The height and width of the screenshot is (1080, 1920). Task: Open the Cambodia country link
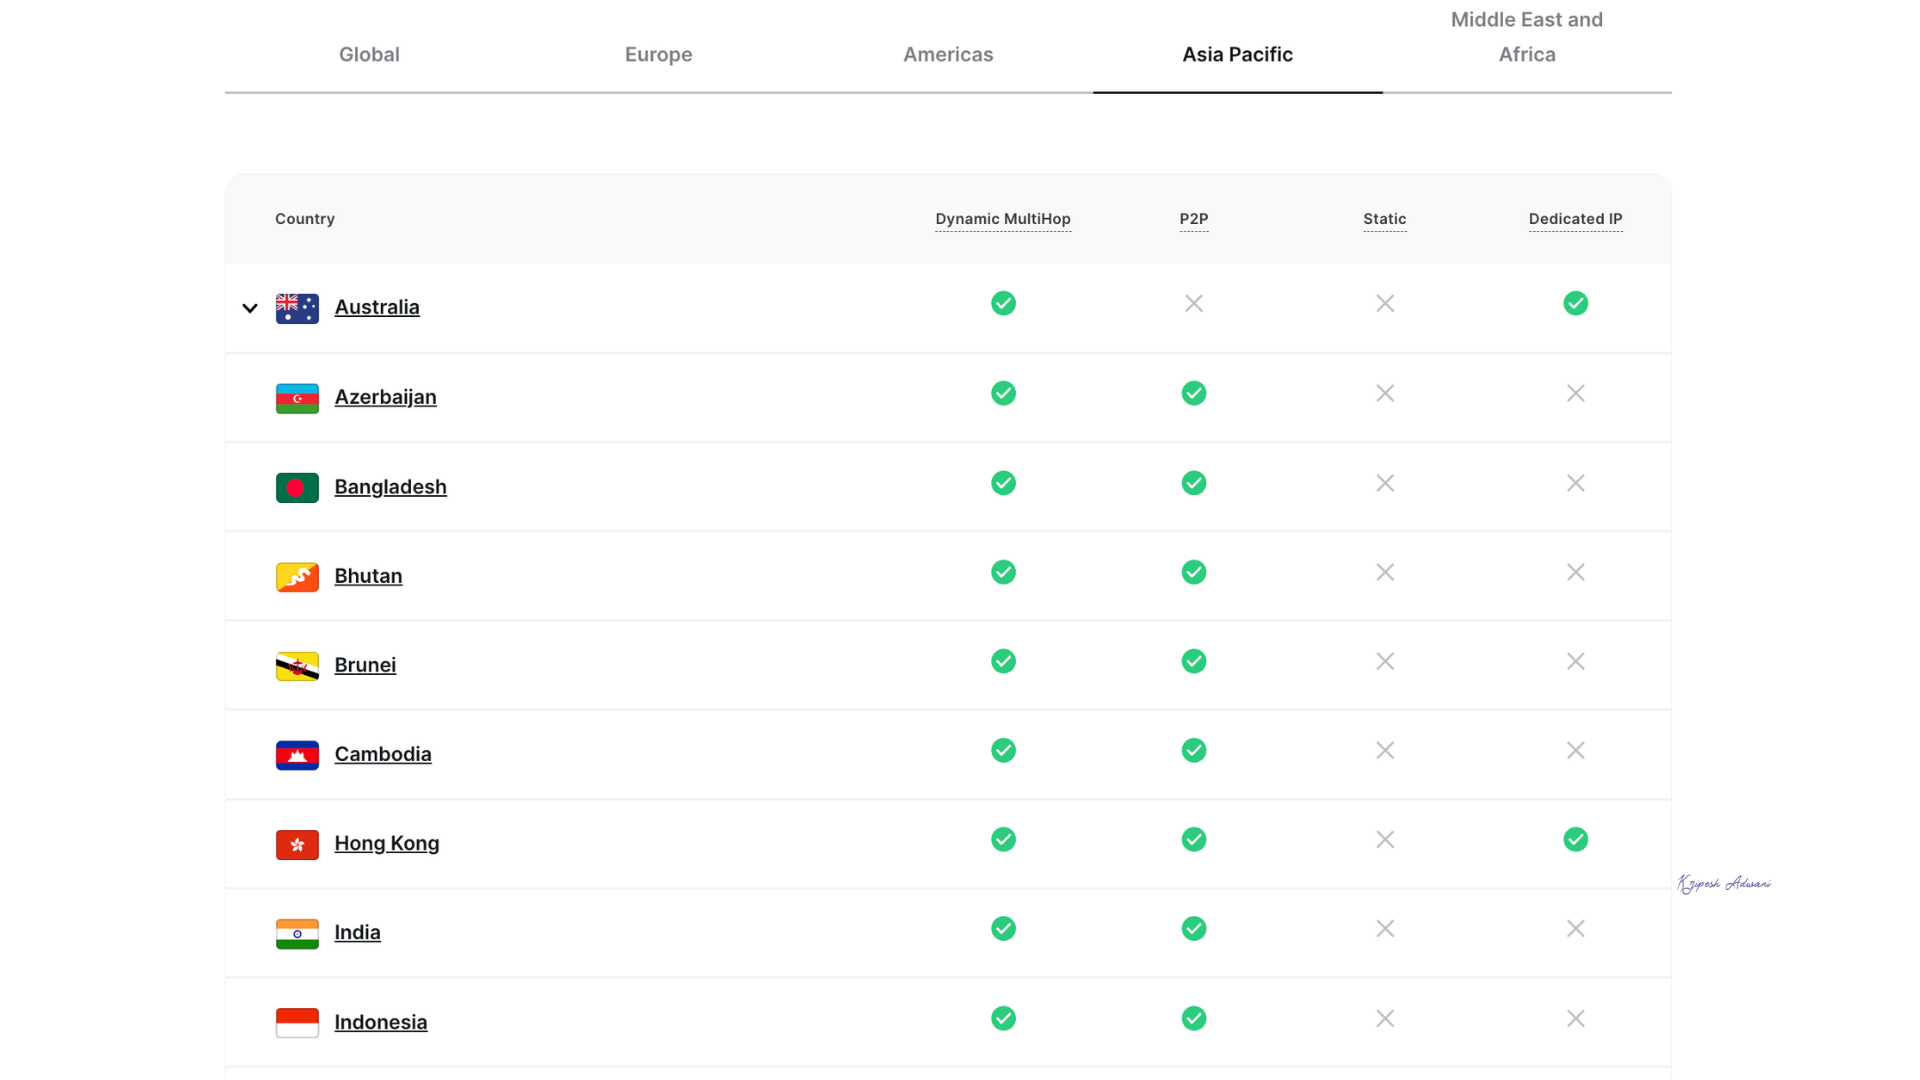pyautogui.click(x=382, y=755)
